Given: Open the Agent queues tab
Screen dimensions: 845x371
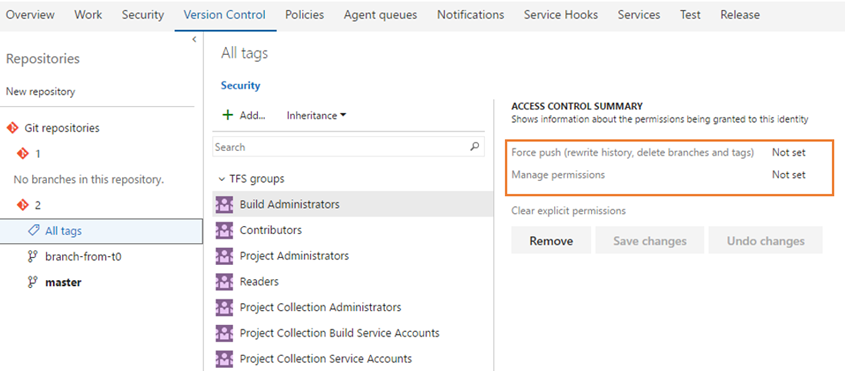Looking at the screenshot, I should coord(380,15).
